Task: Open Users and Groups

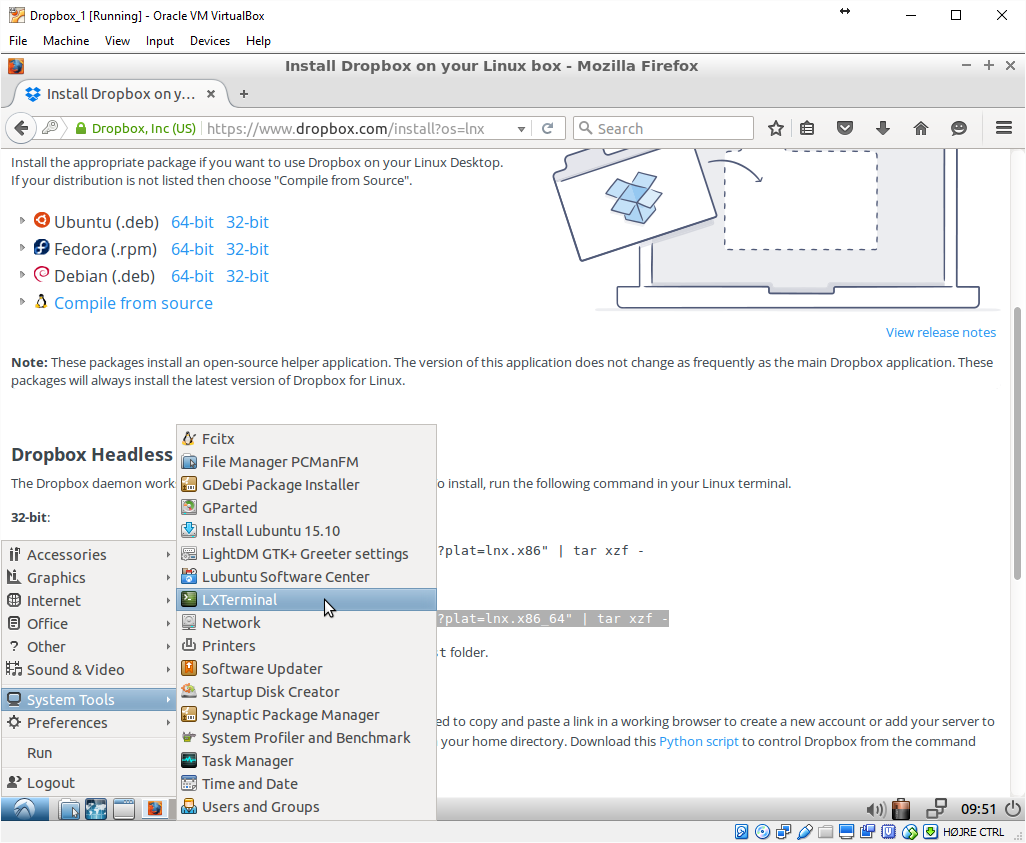Action: (x=306, y=806)
